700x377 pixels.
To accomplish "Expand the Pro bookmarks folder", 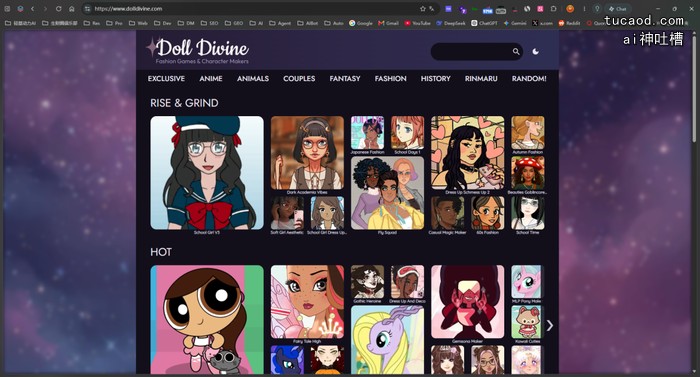I will (114, 23).
